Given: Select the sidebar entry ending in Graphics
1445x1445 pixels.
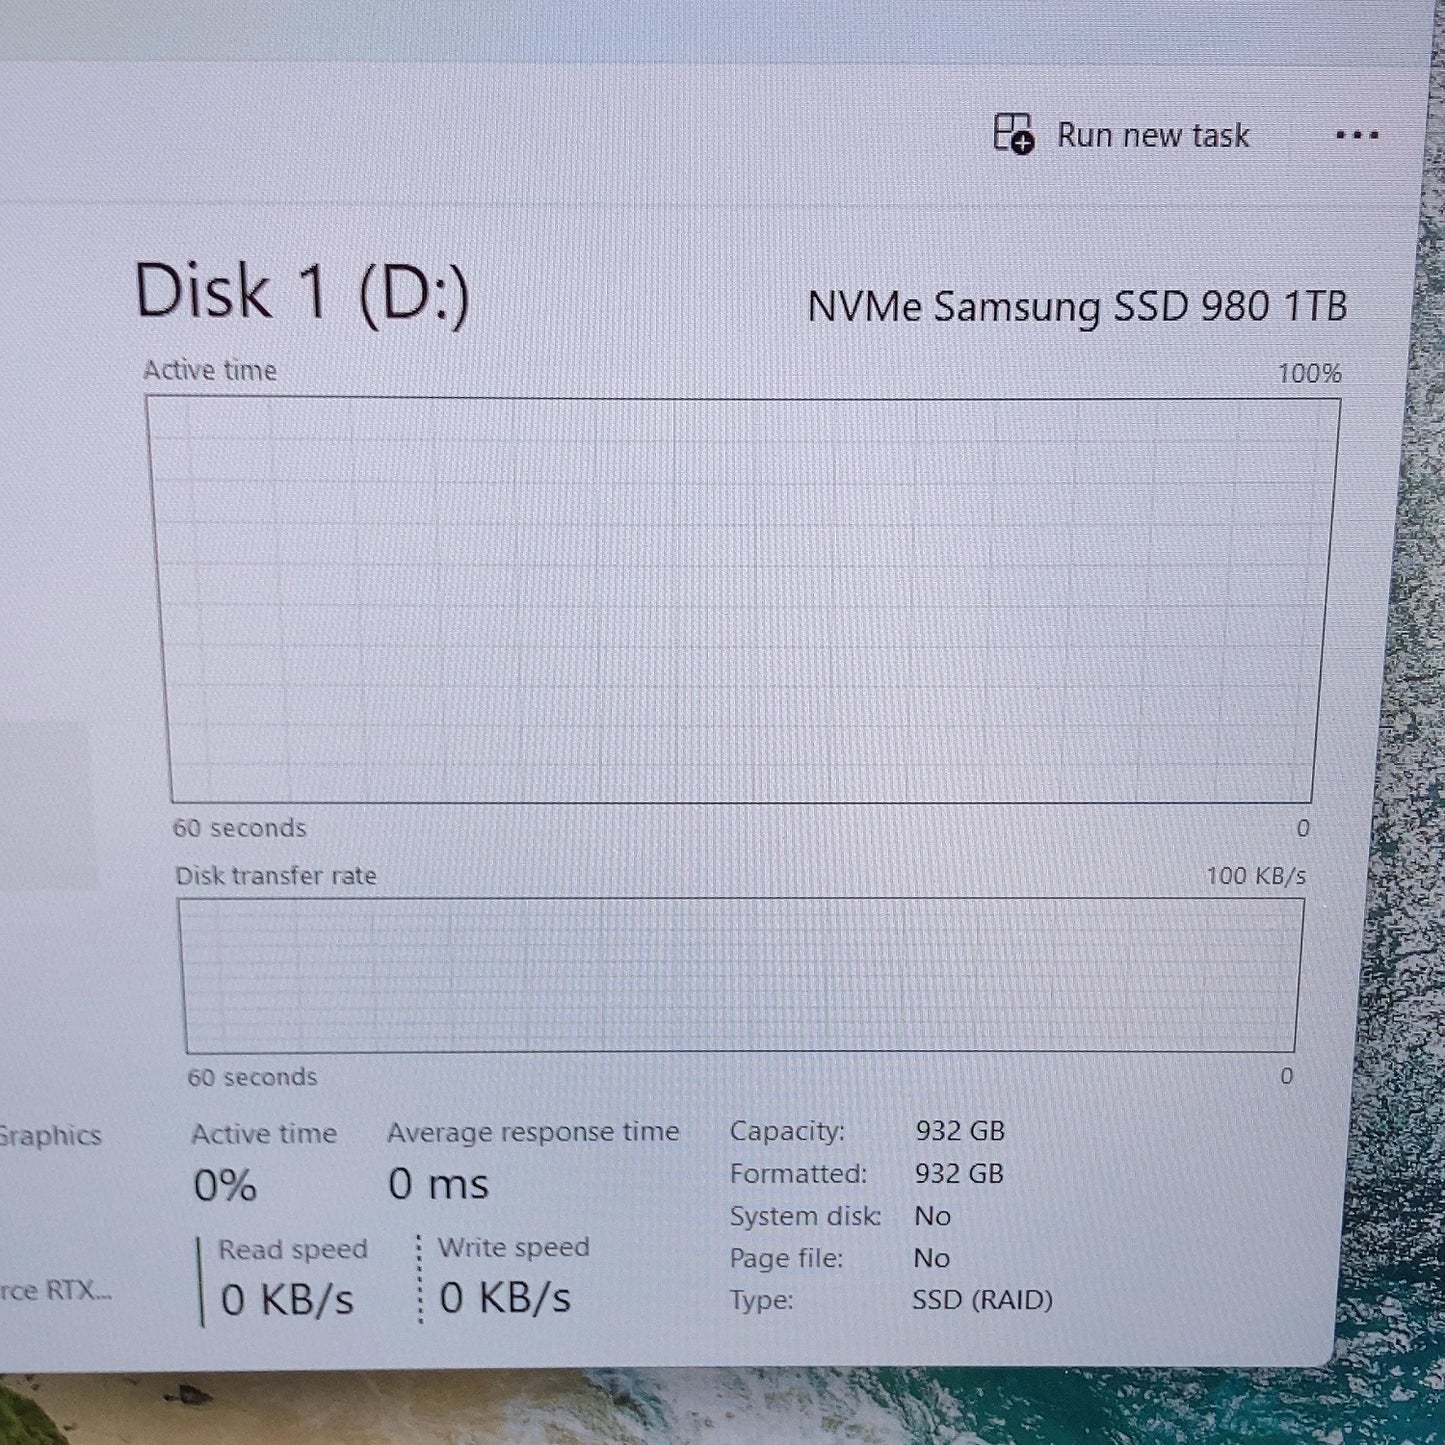Looking at the screenshot, I should [50, 1135].
